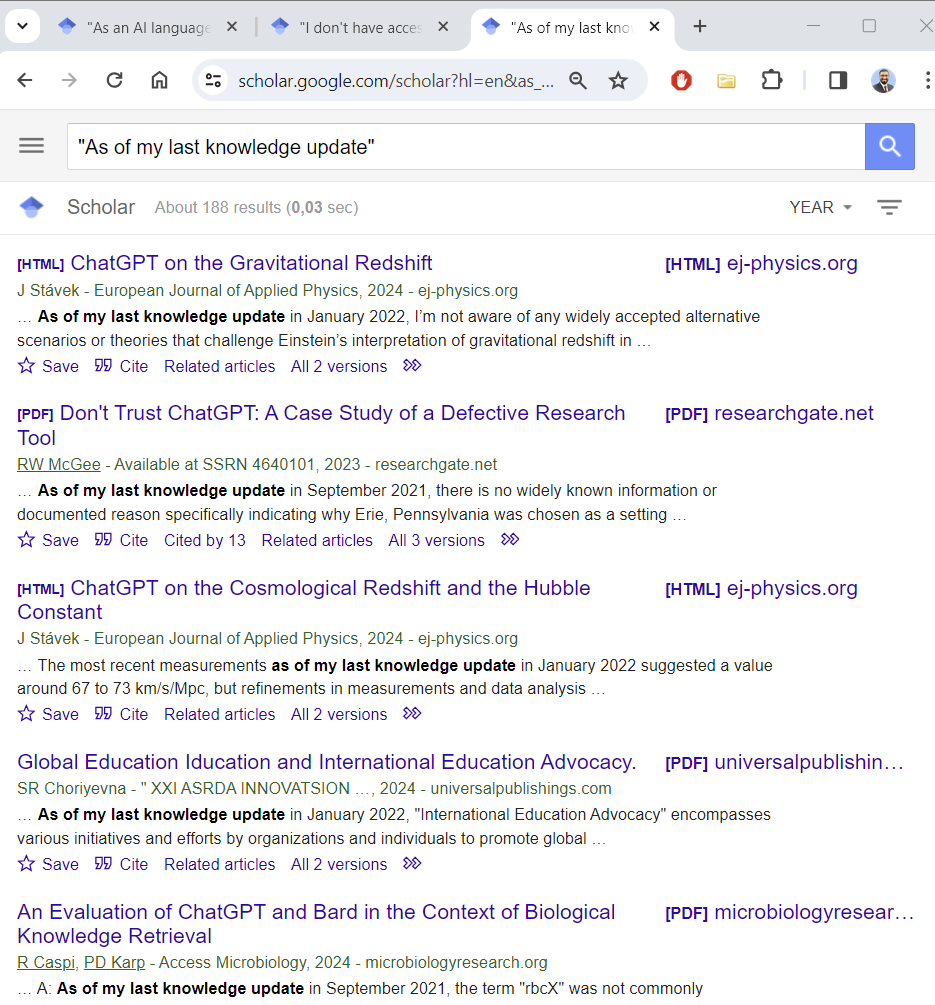Bookmark this page with the star icon
Viewport: 935px width, 1005px height.
[618, 80]
